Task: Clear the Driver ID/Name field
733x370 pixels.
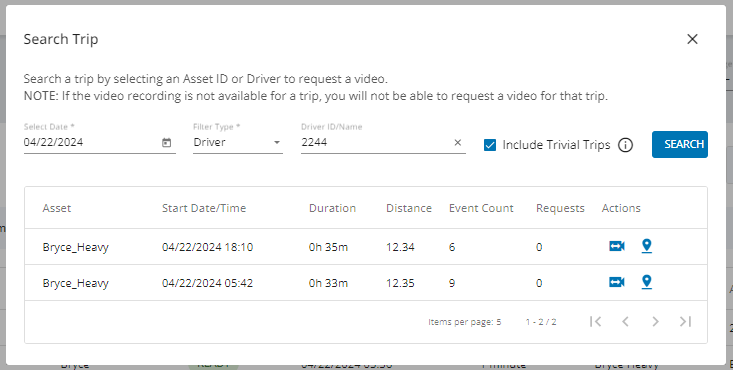Action: coord(458,143)
